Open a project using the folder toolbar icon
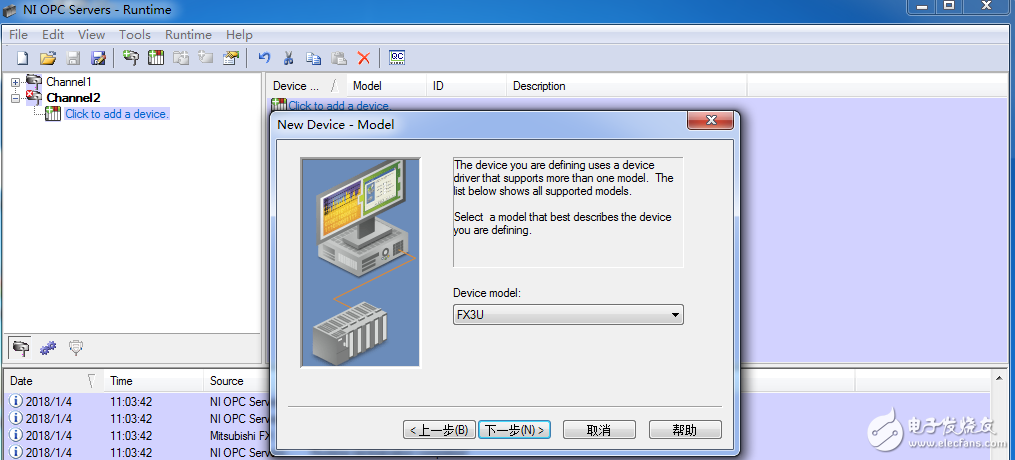This screenshot has width=1015, height=460. (x=47, y=58)
